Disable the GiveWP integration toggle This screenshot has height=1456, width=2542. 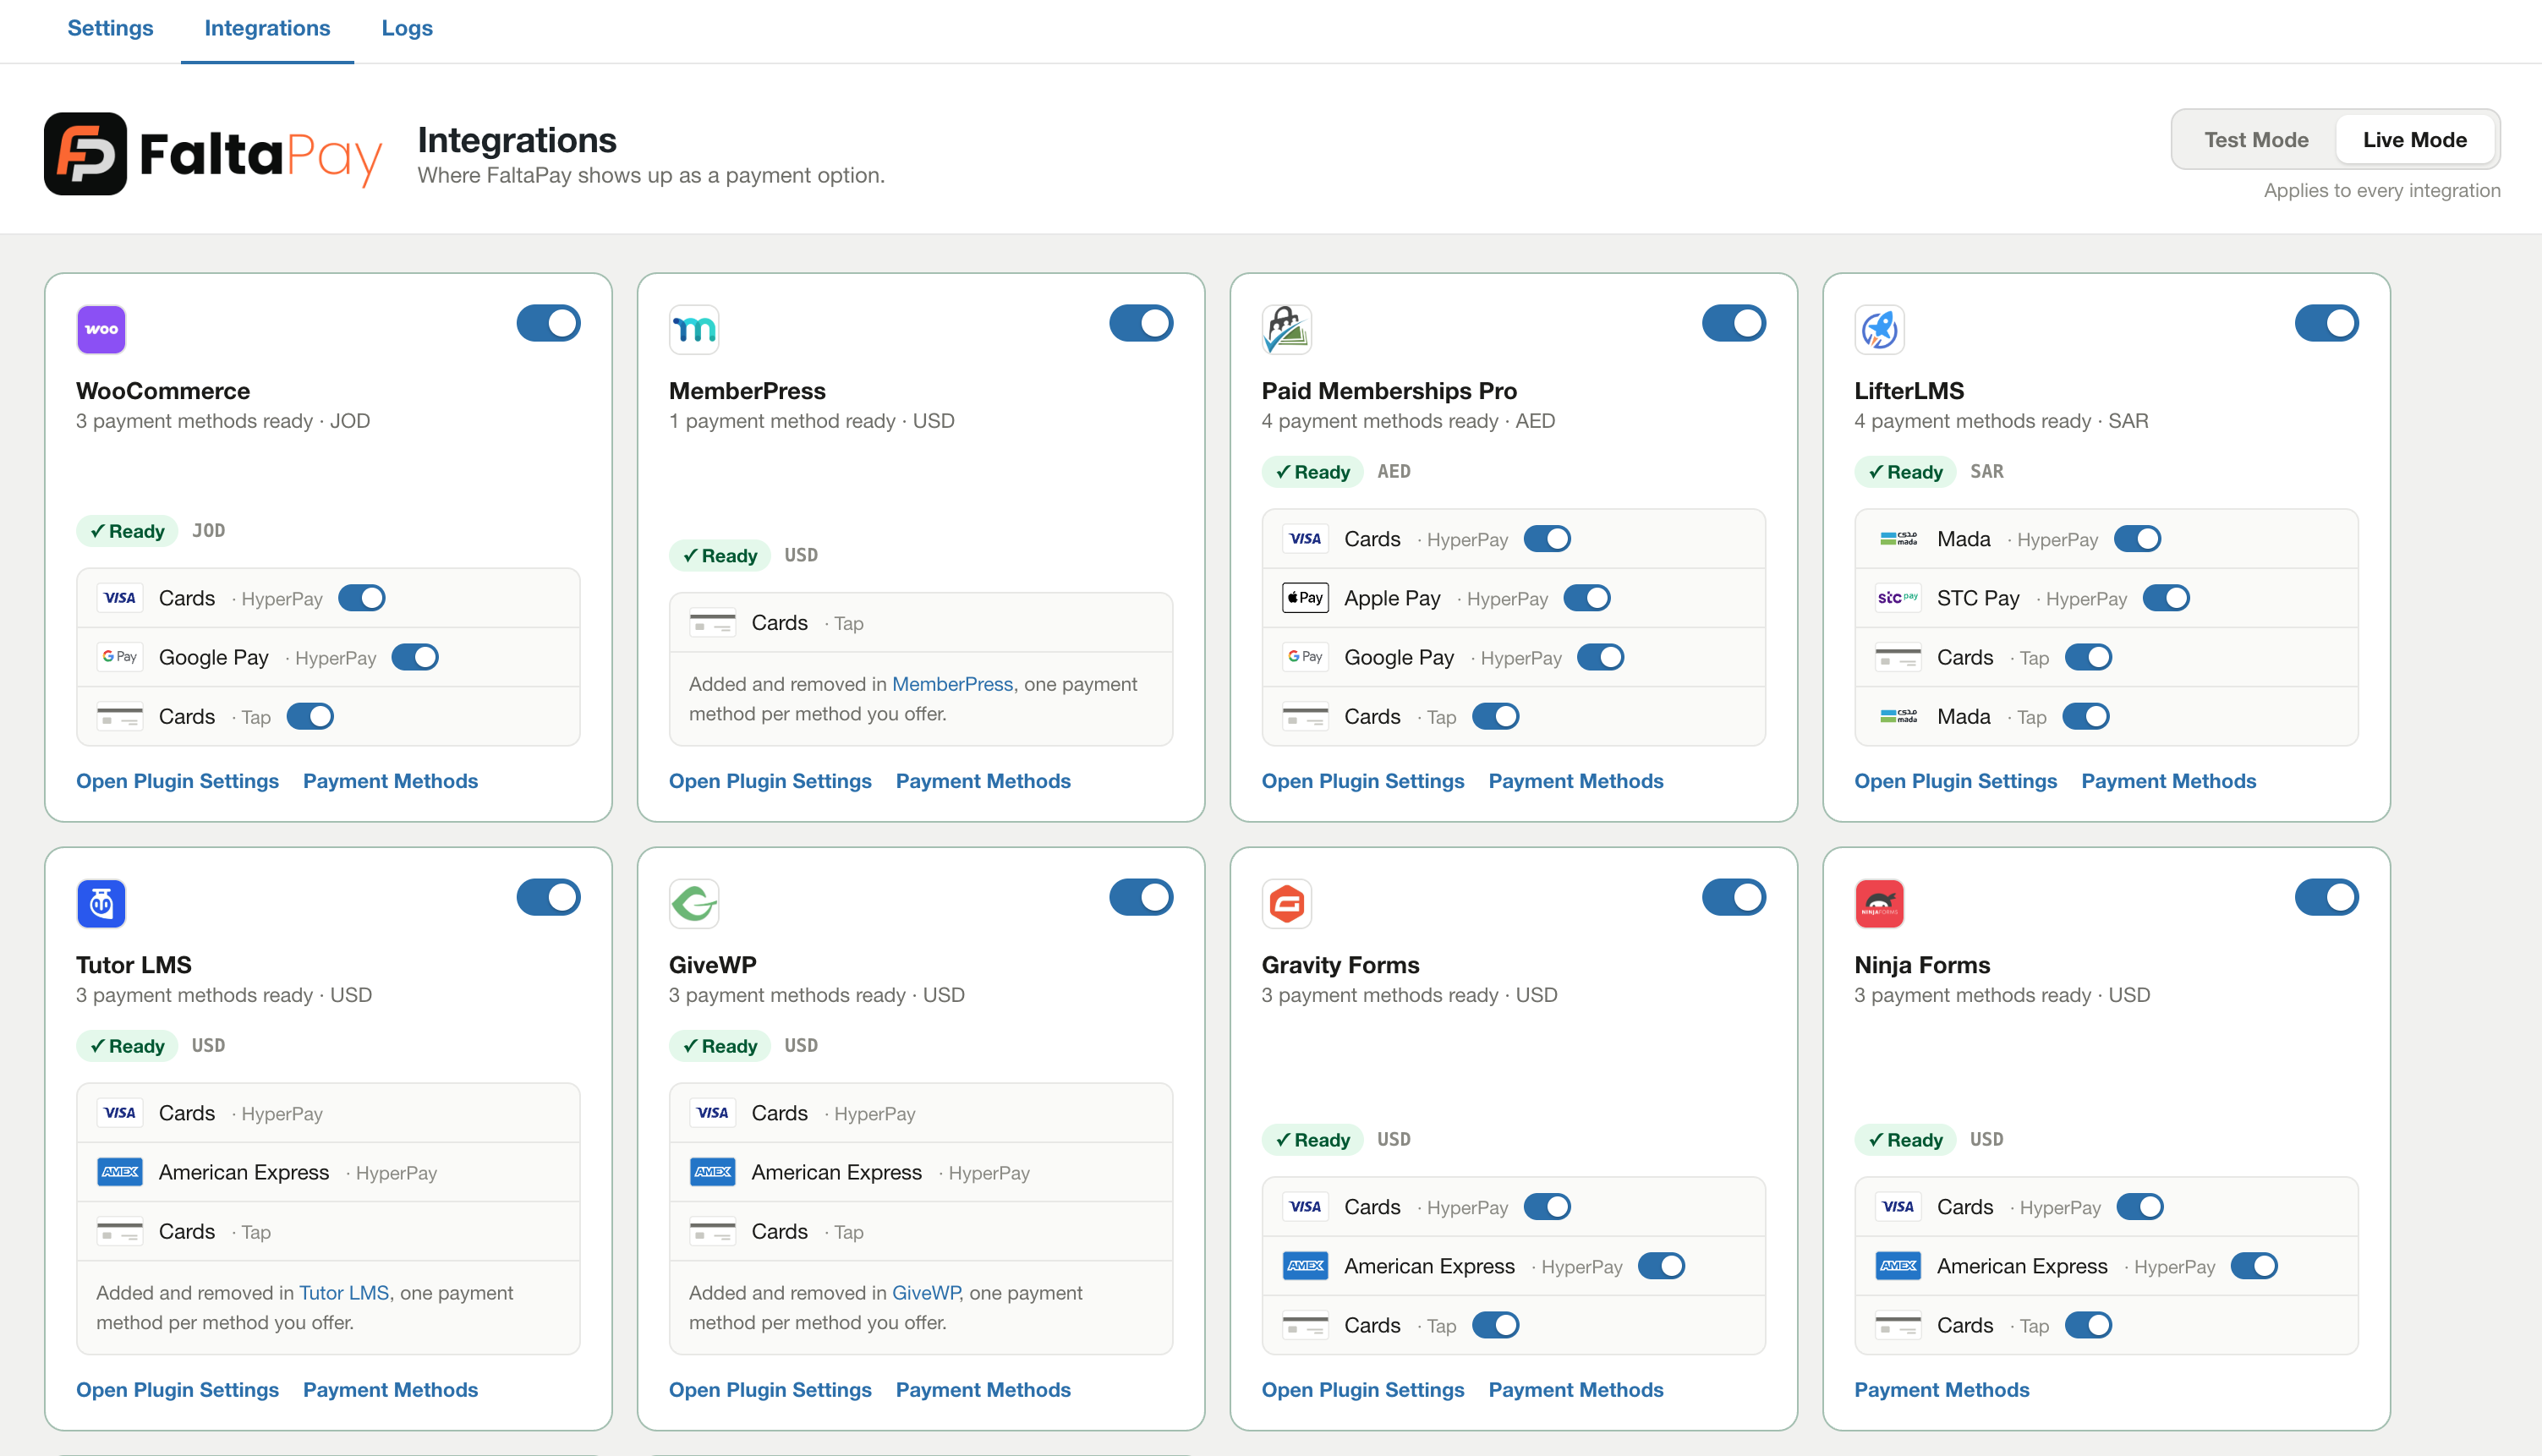(x=1141, y=897)
